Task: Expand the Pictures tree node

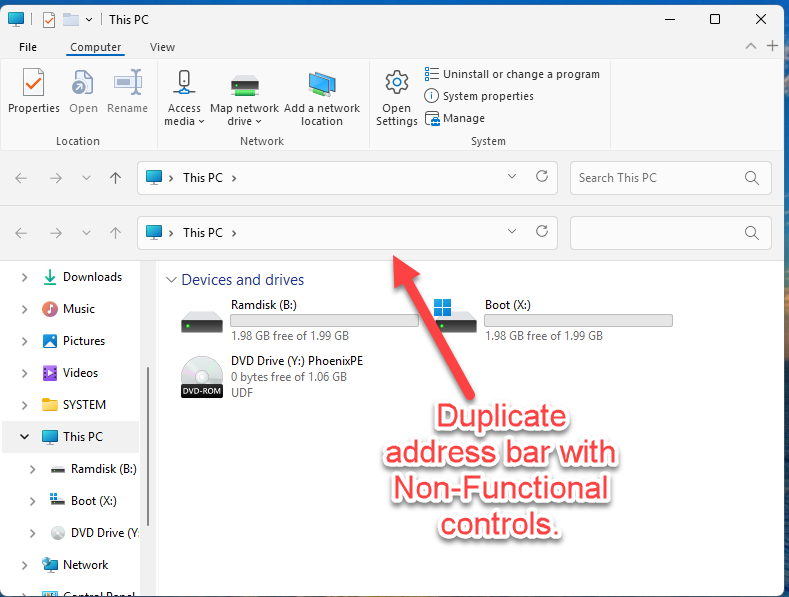Action: [24, 341]
